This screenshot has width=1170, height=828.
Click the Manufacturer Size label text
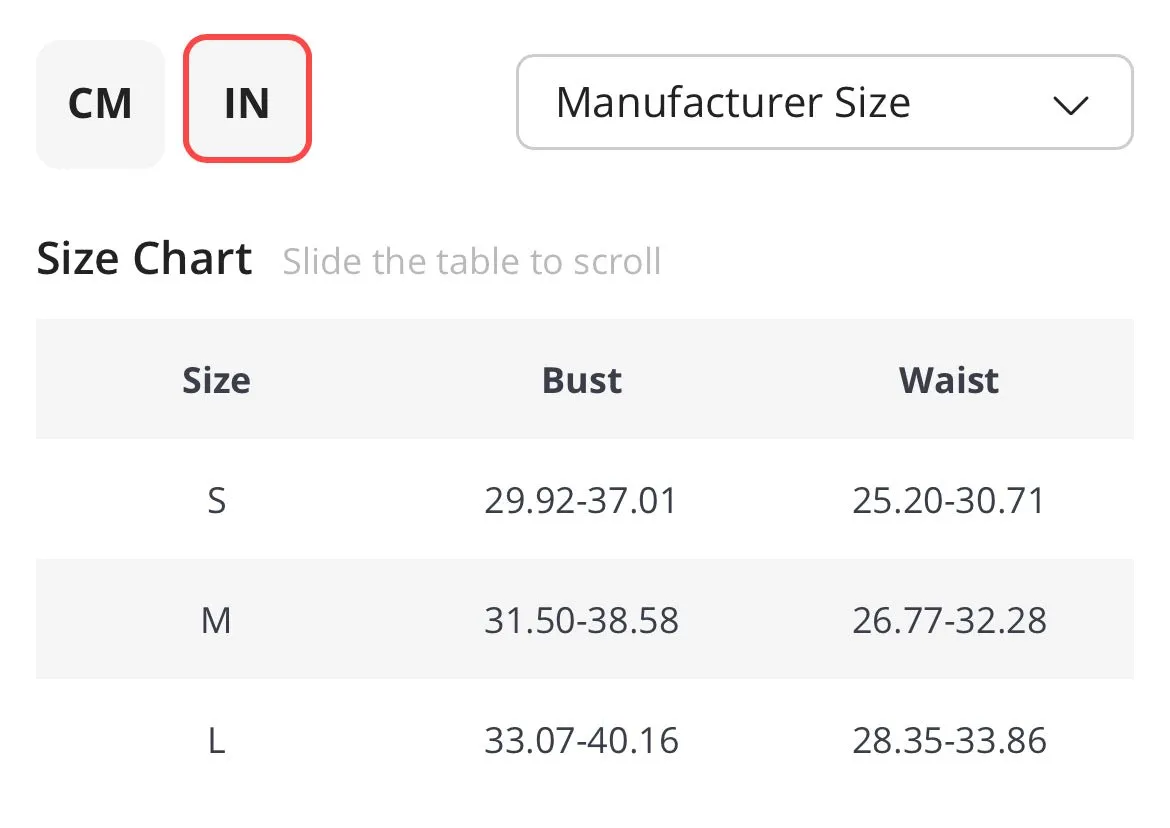coord(733,102)
